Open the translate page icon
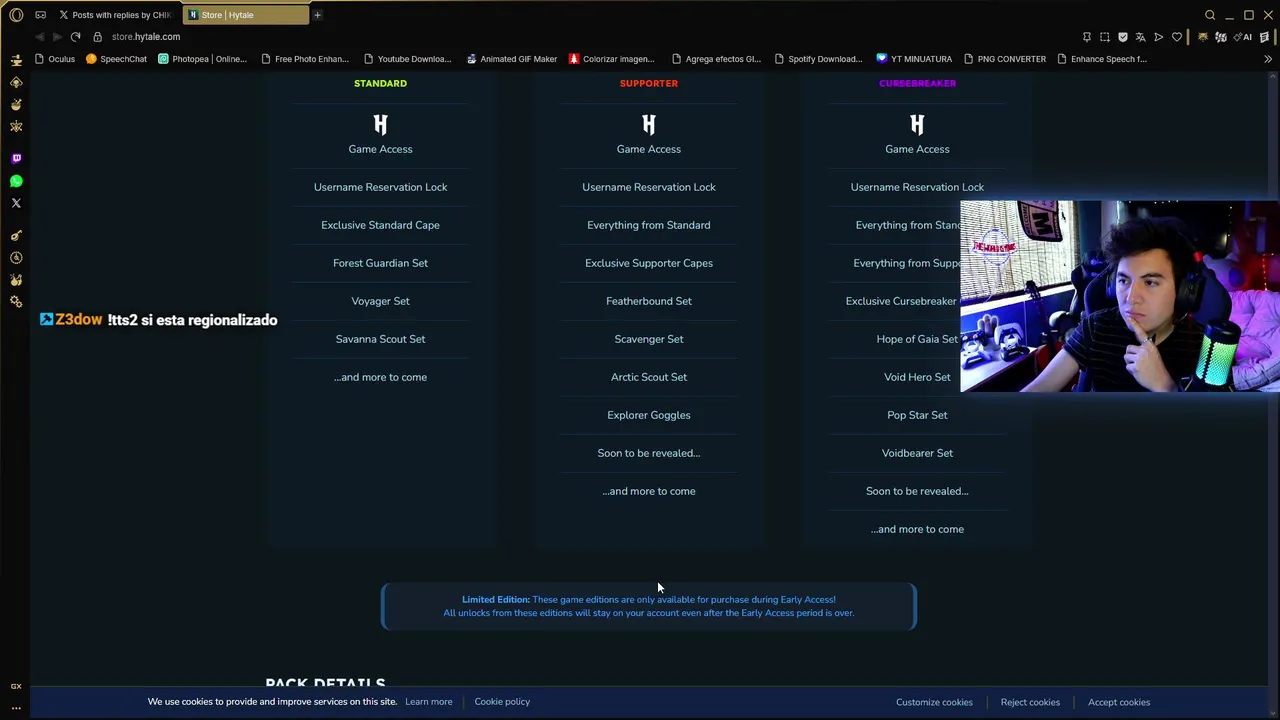Viewport: 1280px width, 720px height. (1141, 37)
